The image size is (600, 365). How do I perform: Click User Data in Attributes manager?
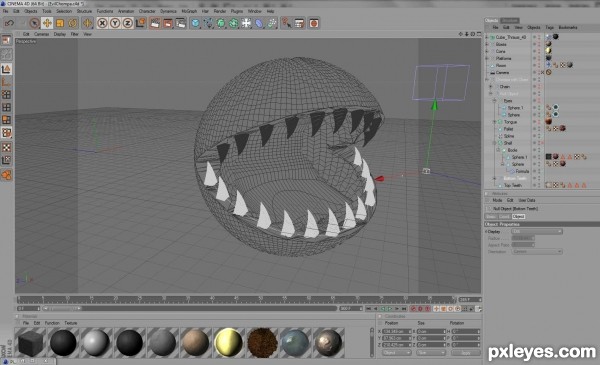527,200
